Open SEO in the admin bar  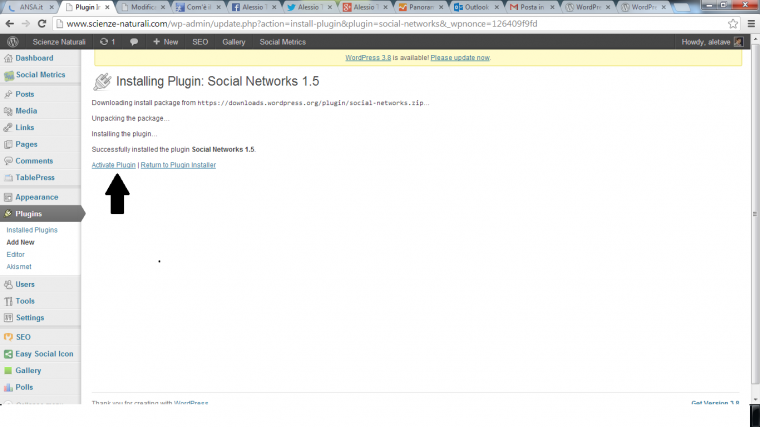point(200,42)
